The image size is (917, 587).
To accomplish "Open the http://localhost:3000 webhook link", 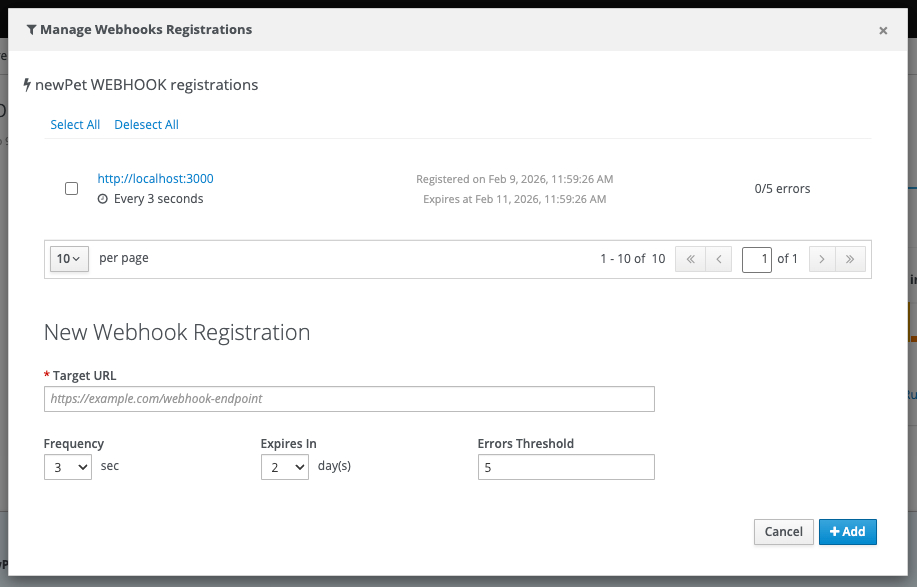I will pos(155,179).
